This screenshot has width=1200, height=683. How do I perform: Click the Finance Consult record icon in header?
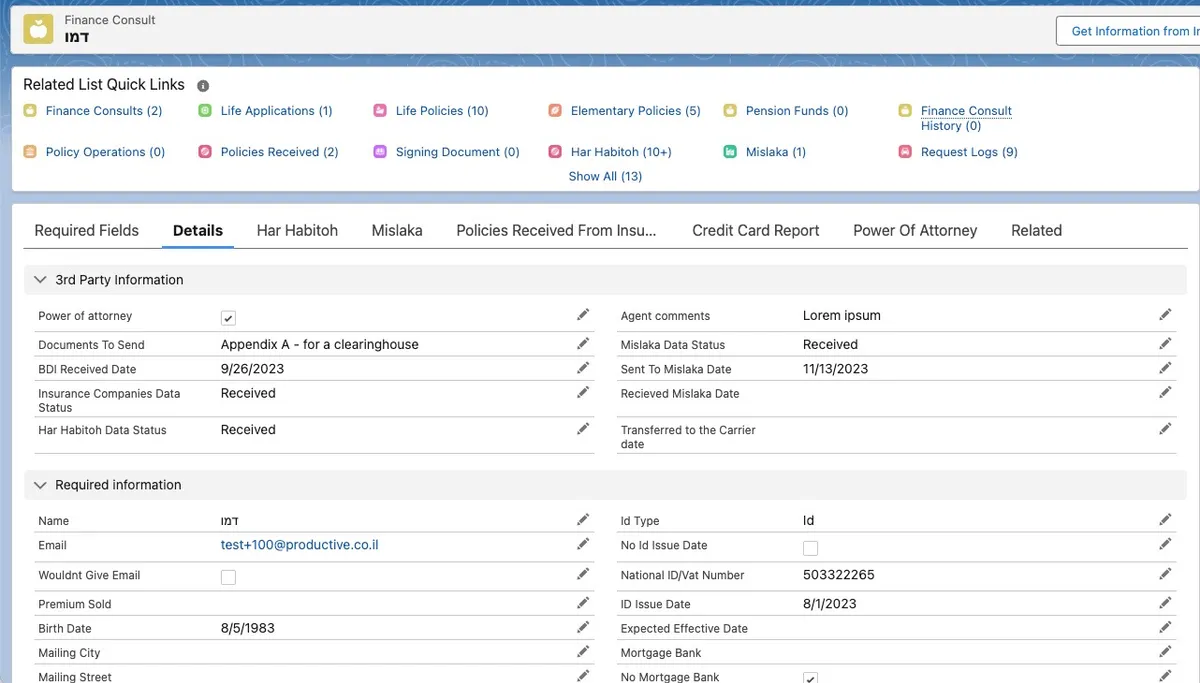coord(38,28)
